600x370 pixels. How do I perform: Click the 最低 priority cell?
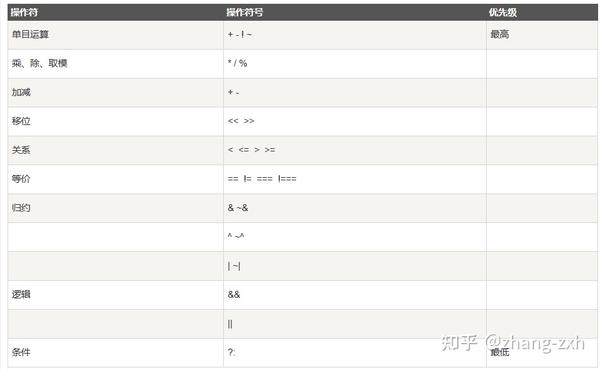[x=500, y=352]
